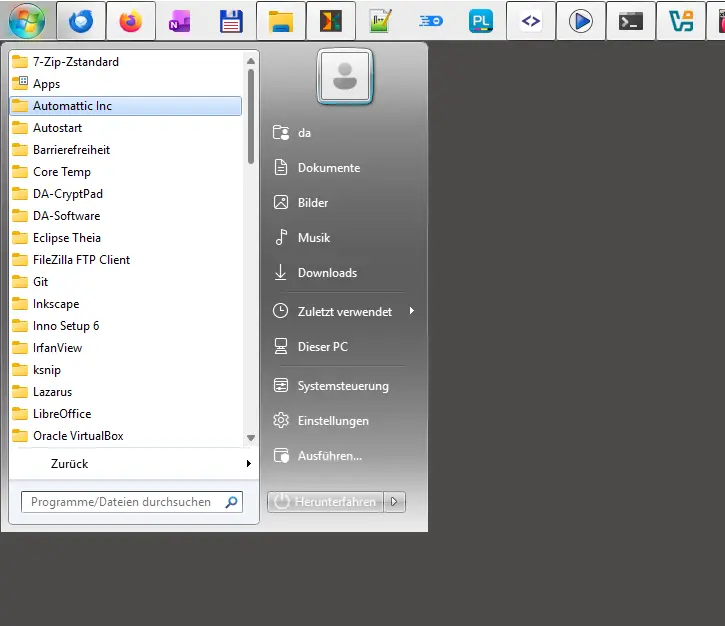Viewport: 725px width, 626px height.
Task: Click the blue play button taskbar icon
Action: 581,21
